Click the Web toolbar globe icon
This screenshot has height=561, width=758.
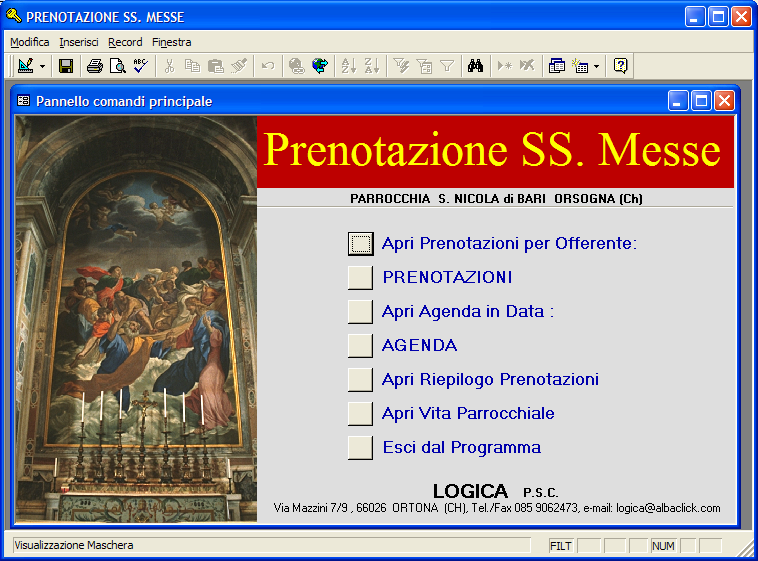pyautogui.click(x=320, y=65)
